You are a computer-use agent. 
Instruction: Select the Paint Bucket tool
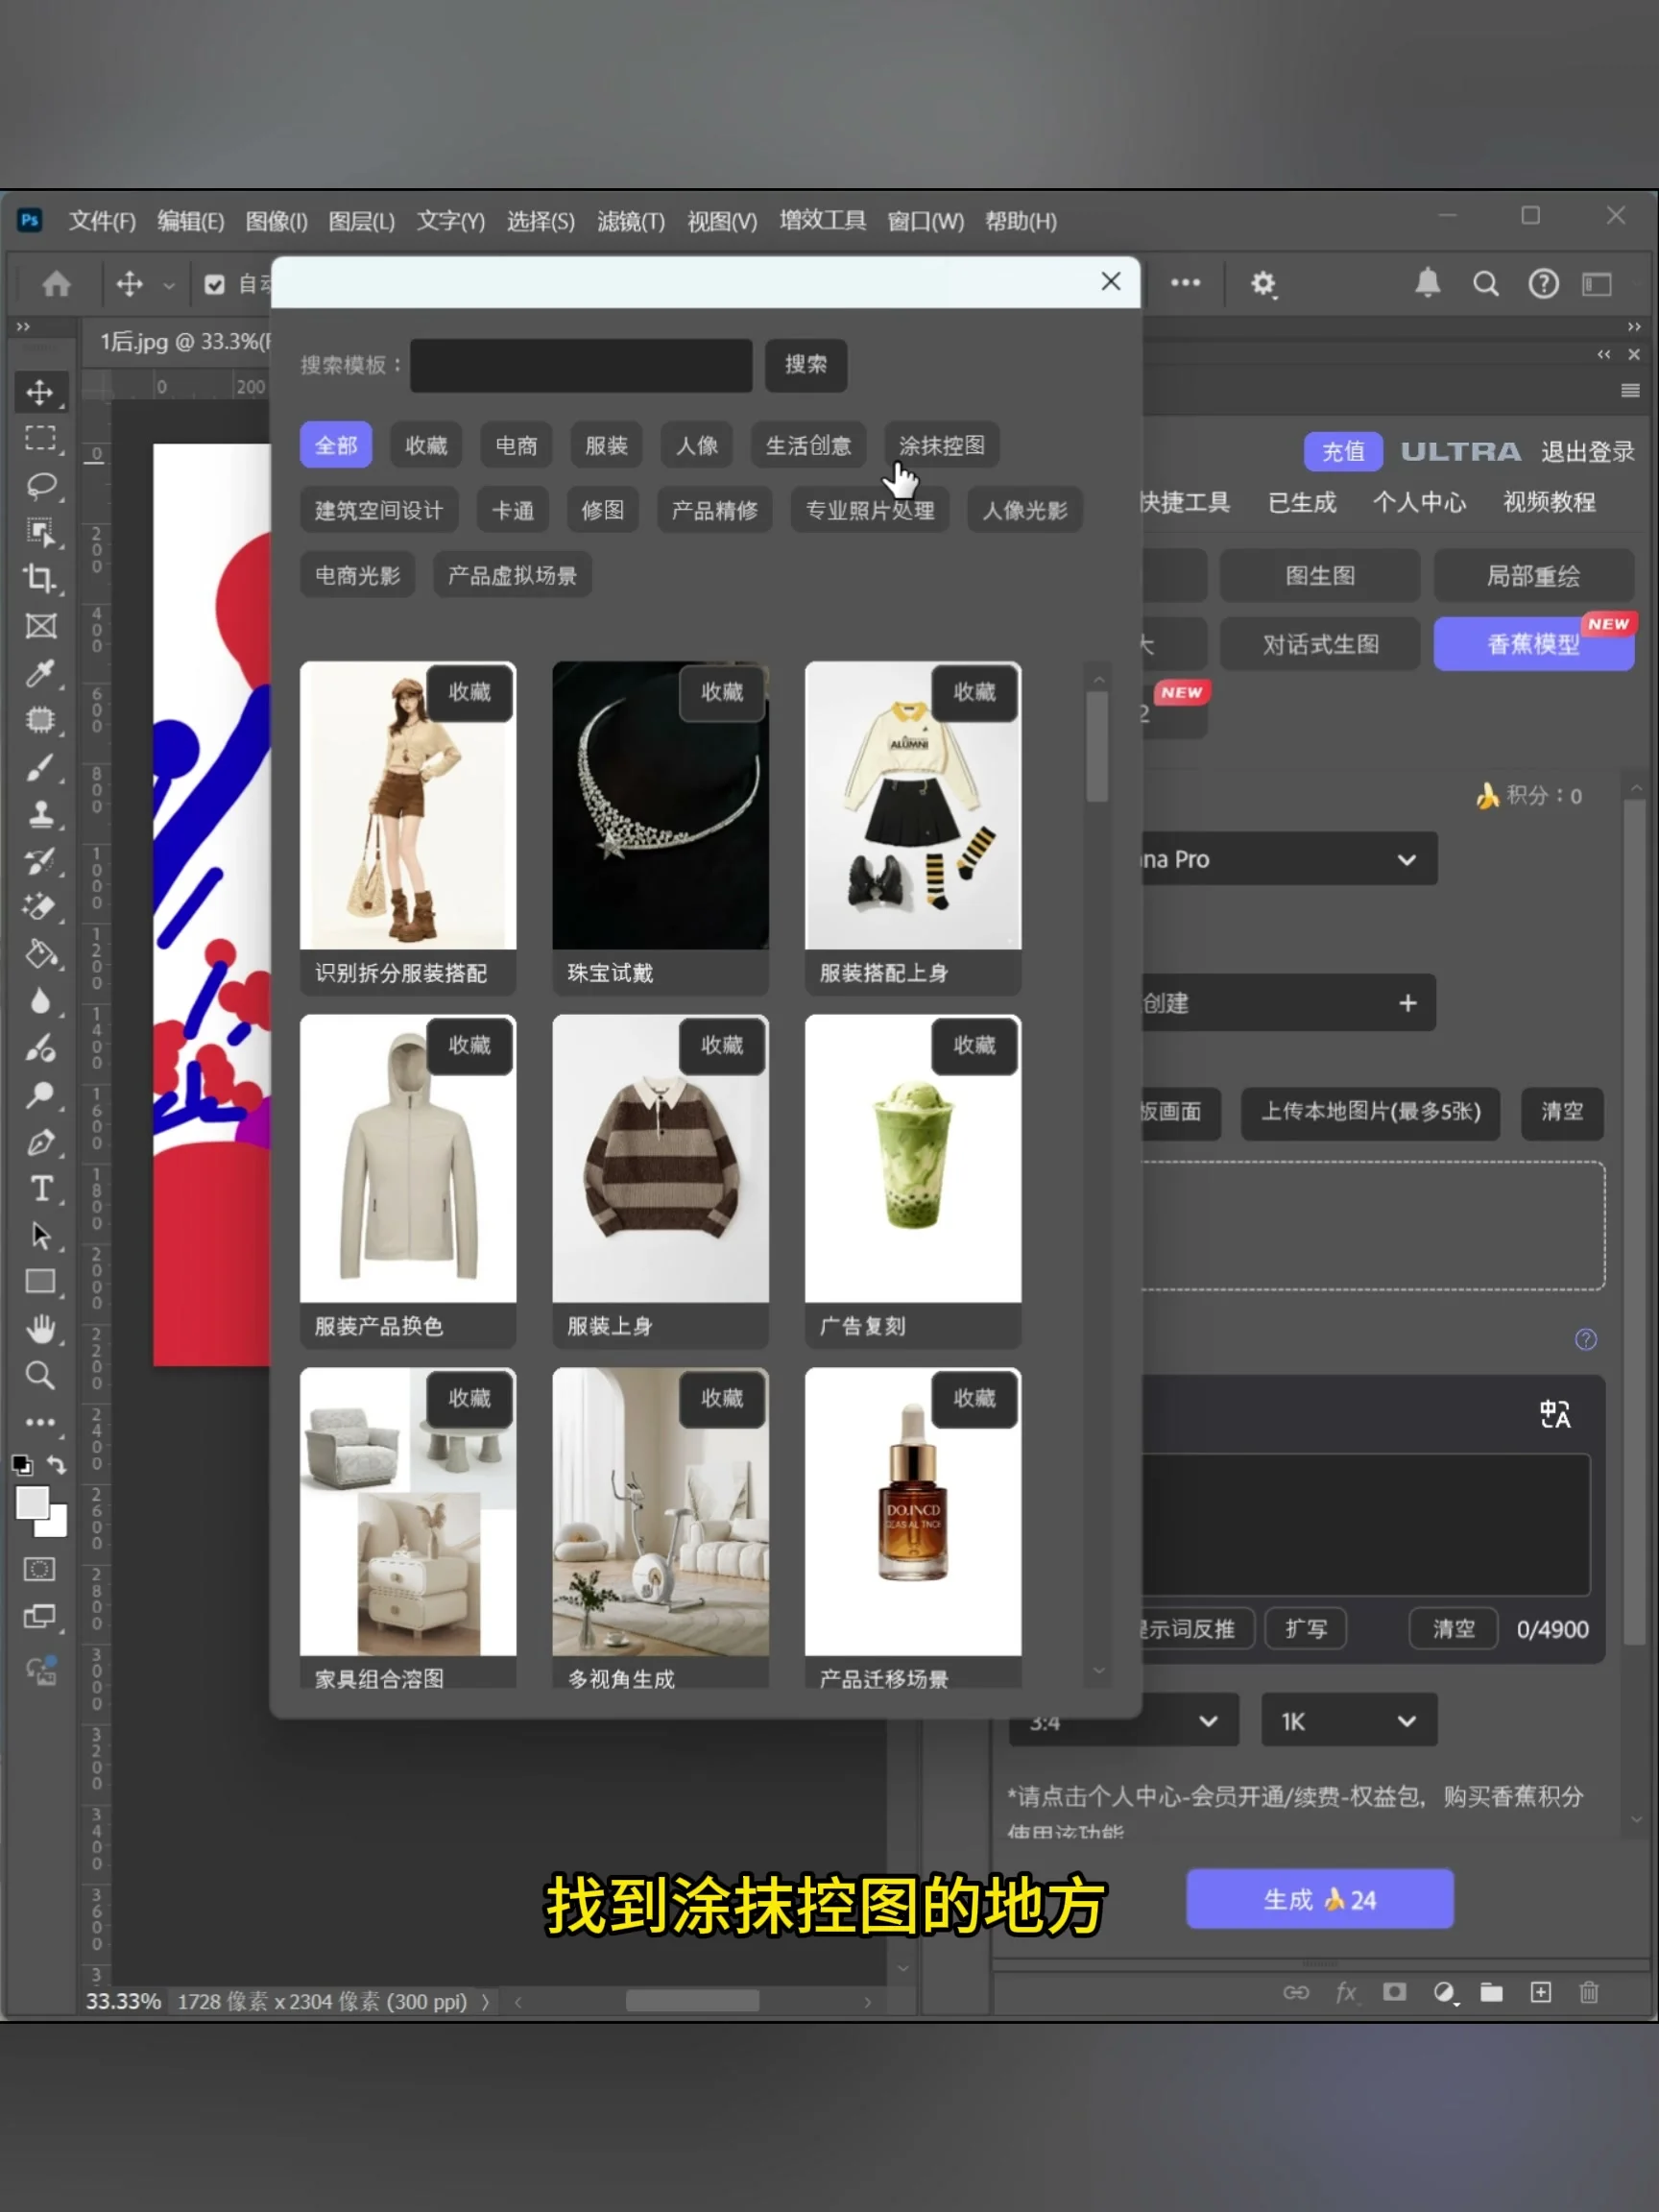(x=40, y=954)
